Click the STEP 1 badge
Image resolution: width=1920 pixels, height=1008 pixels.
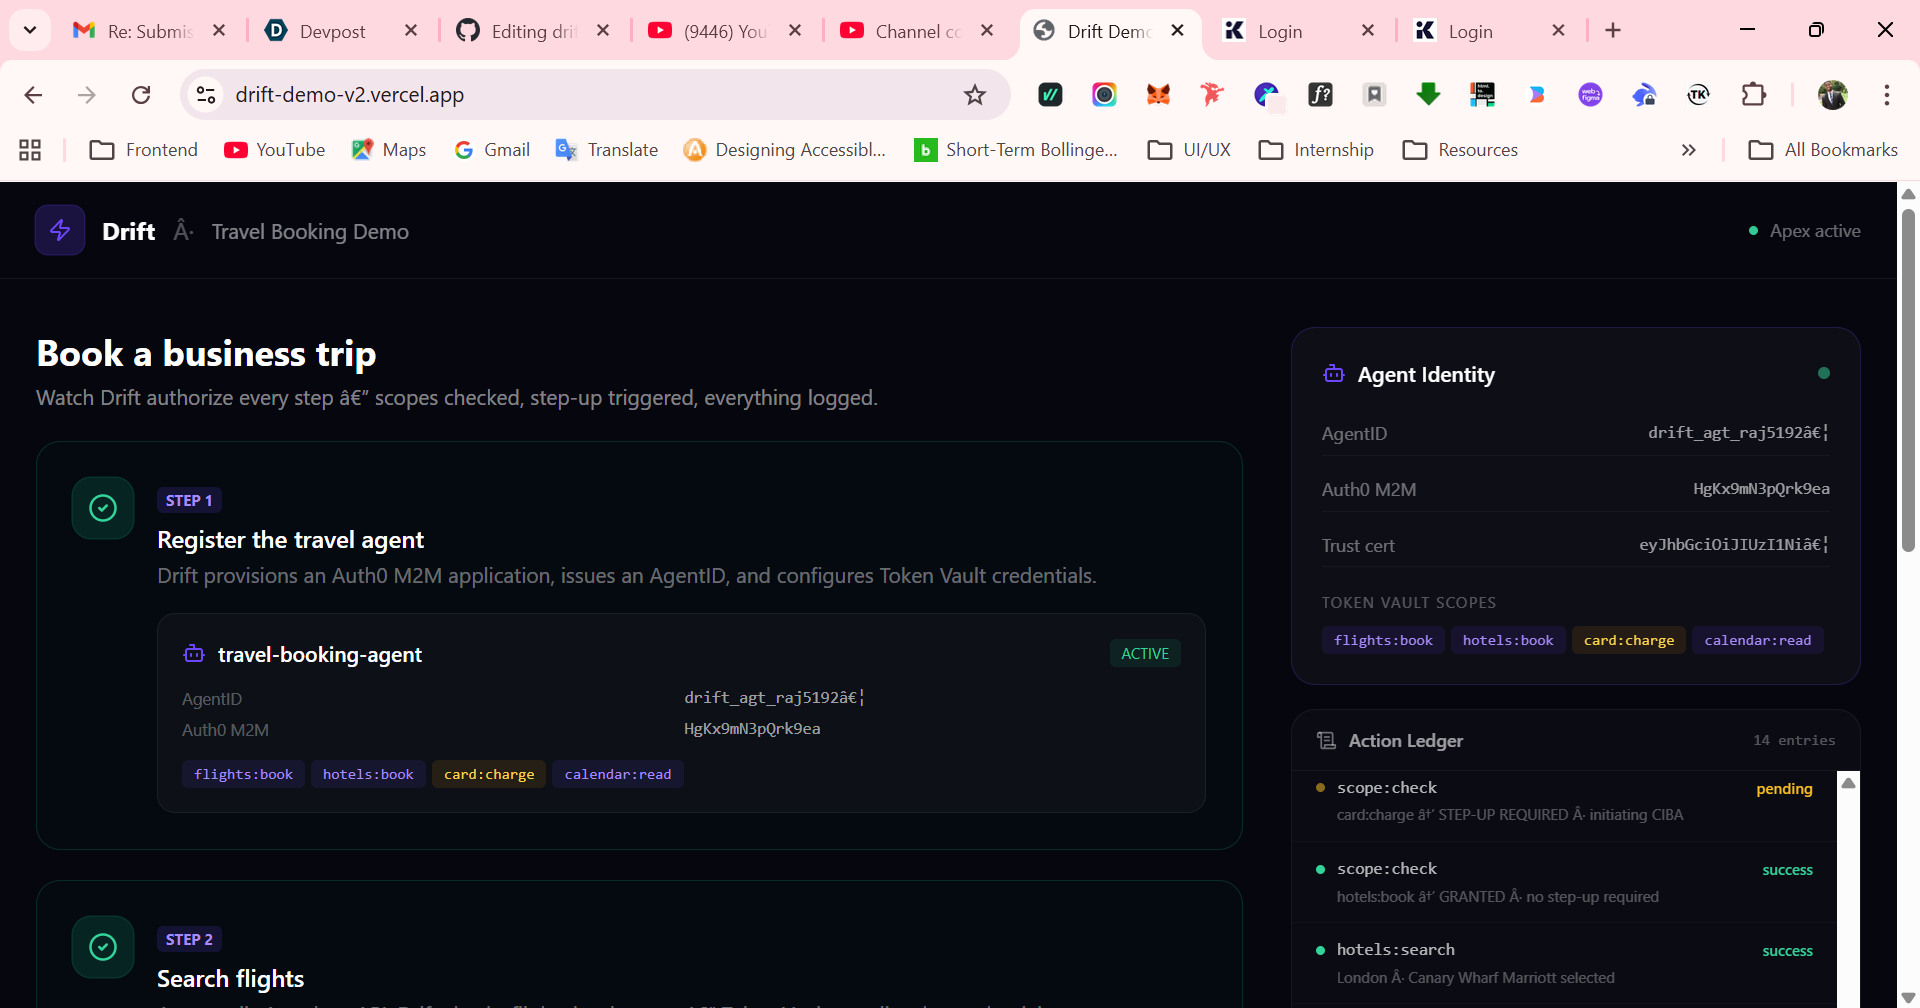pos(189,500)
